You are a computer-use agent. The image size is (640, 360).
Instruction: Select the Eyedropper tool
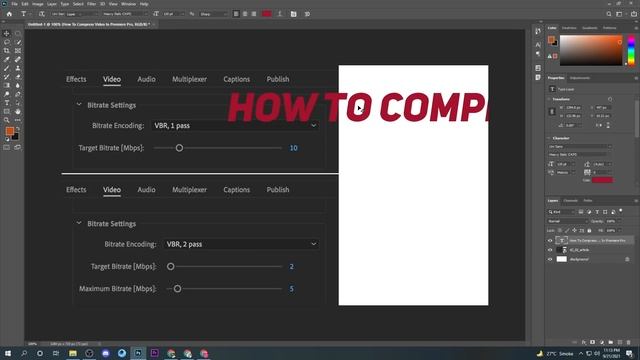[x=7, y=60]
